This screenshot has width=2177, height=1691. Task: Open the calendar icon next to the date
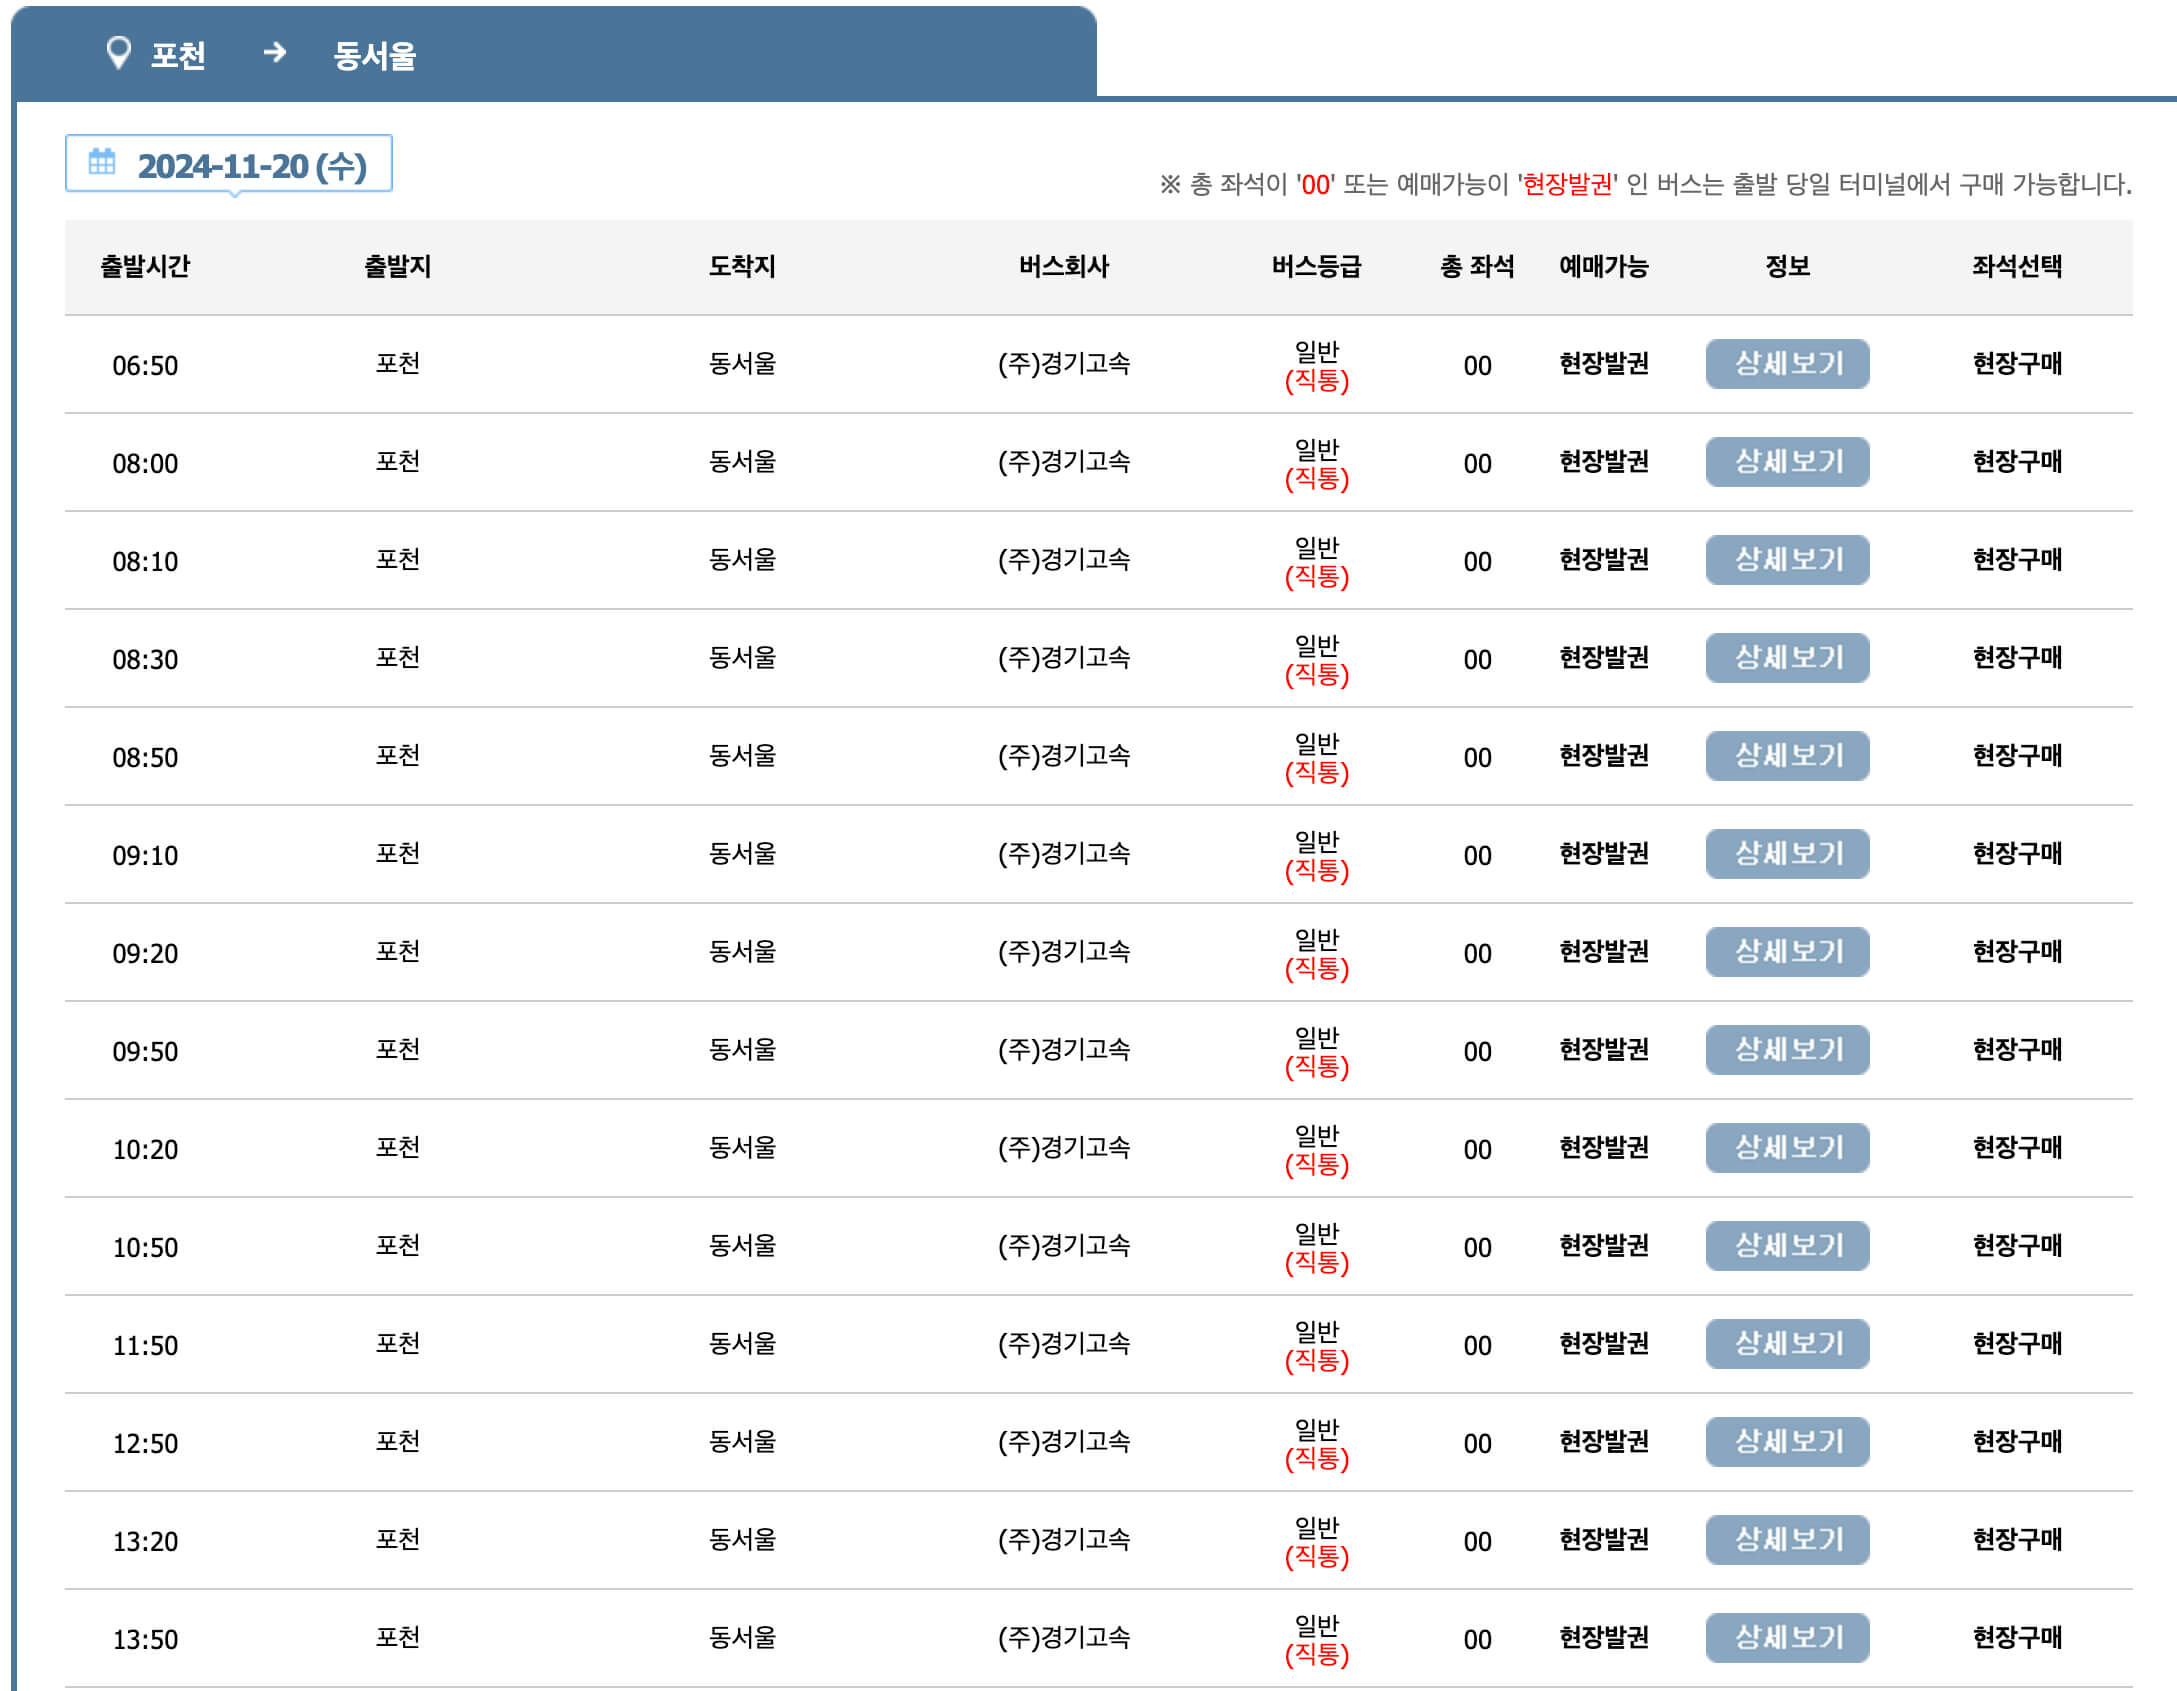coord(100,163)
